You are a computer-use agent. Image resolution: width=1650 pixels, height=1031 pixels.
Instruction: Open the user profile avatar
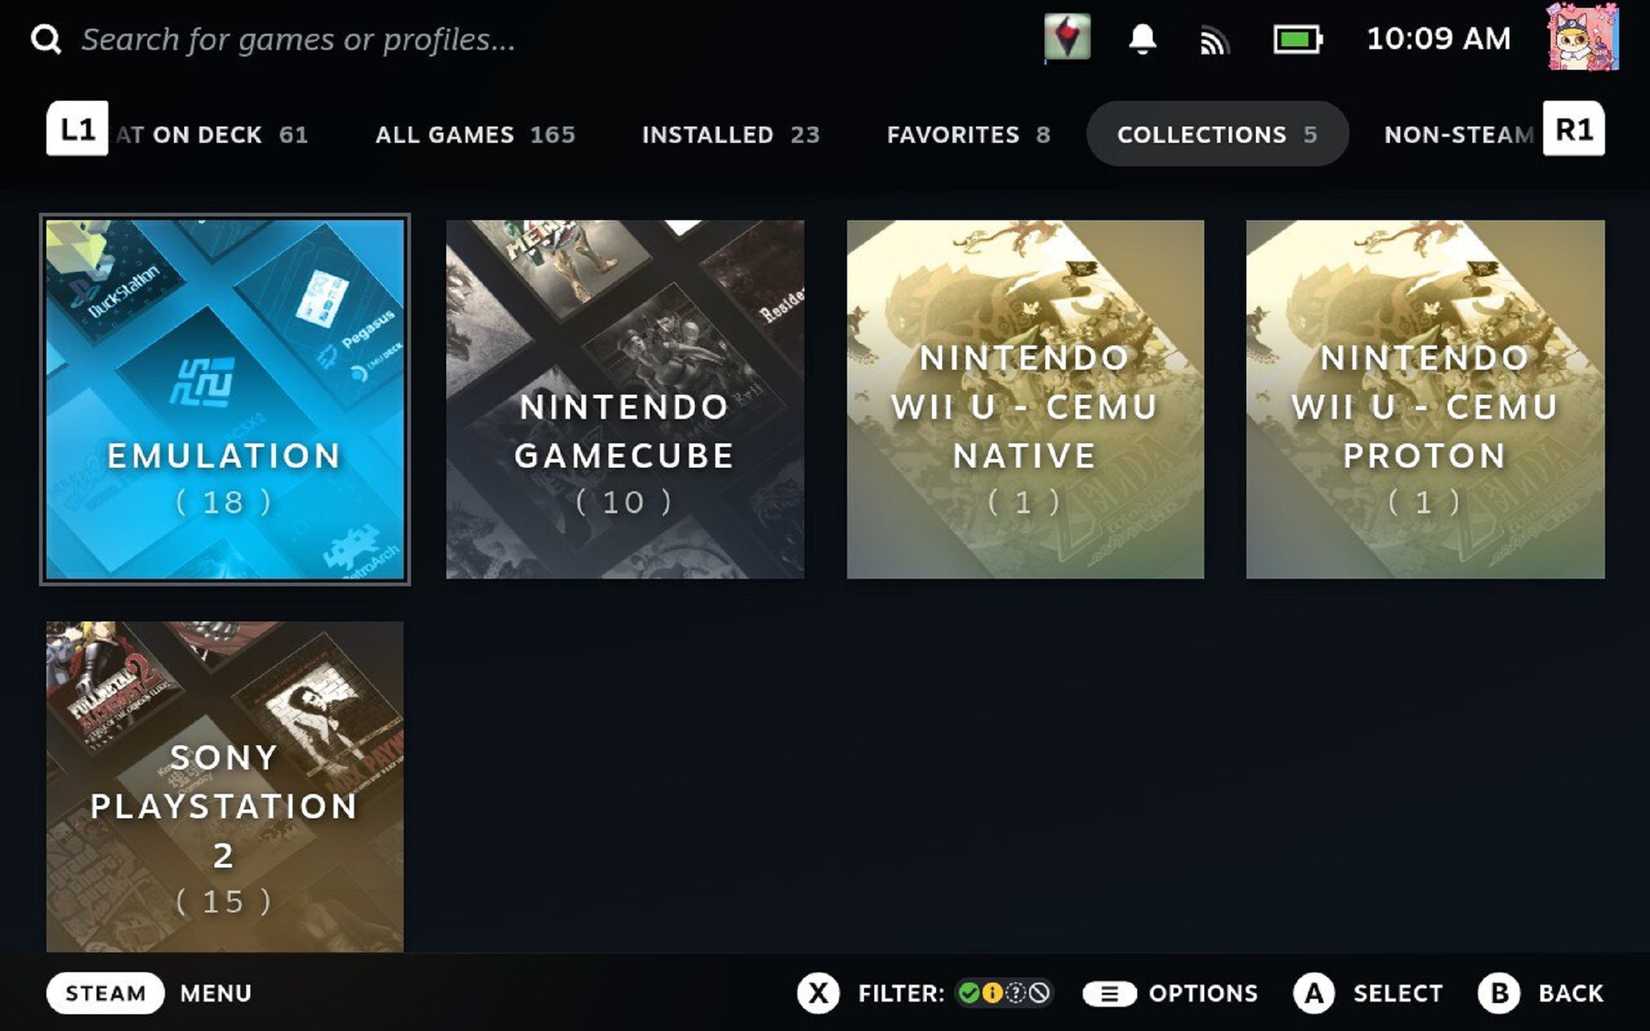tap(1582, 38)
